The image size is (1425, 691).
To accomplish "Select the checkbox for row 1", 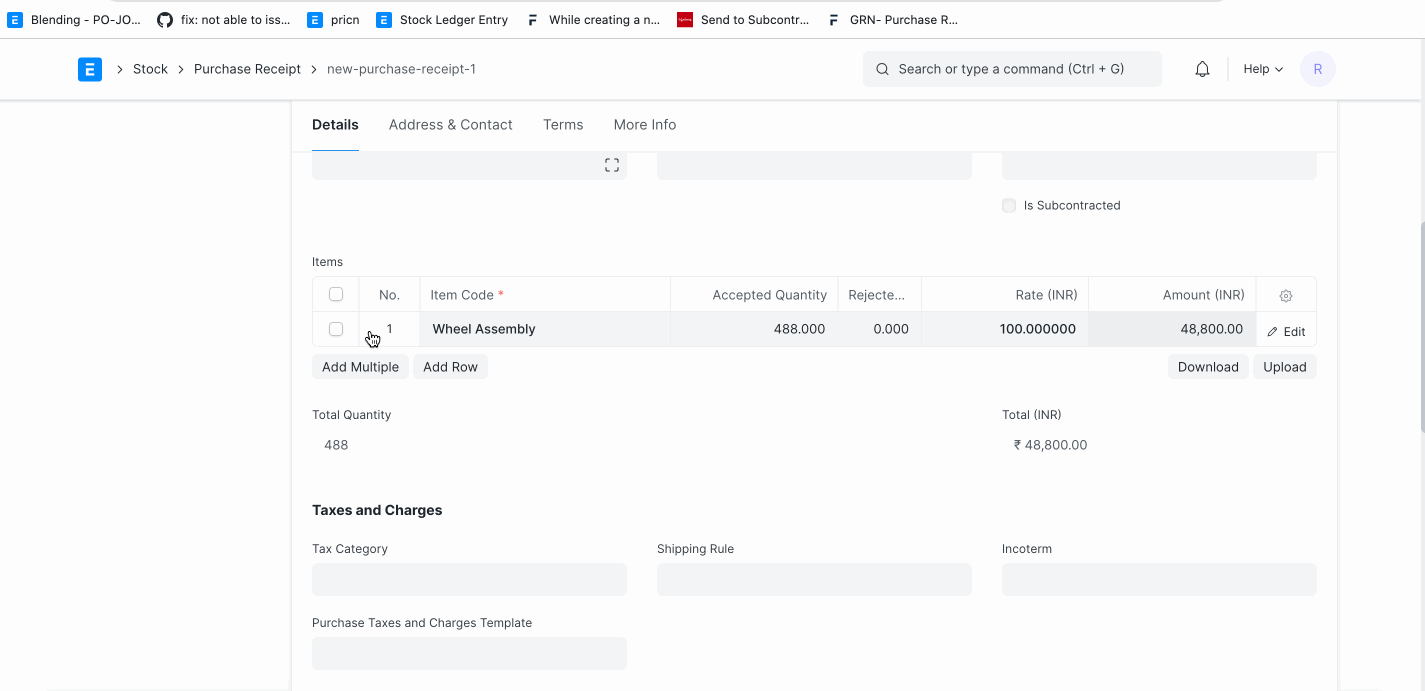I will click(x=336, y=329).
